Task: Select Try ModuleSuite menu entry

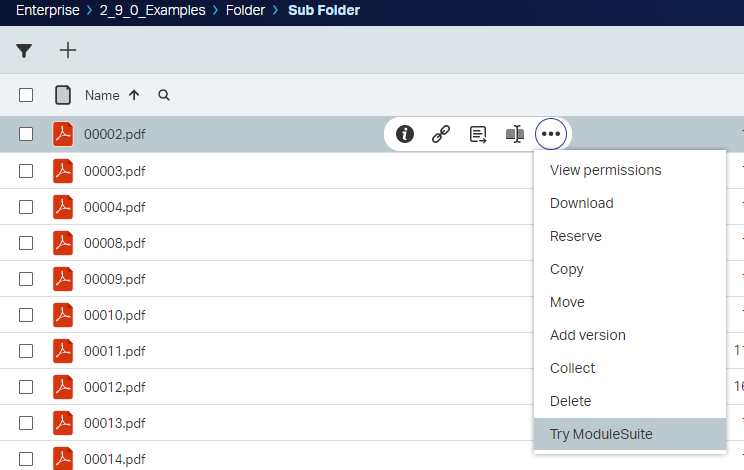Action: point(600,434)
